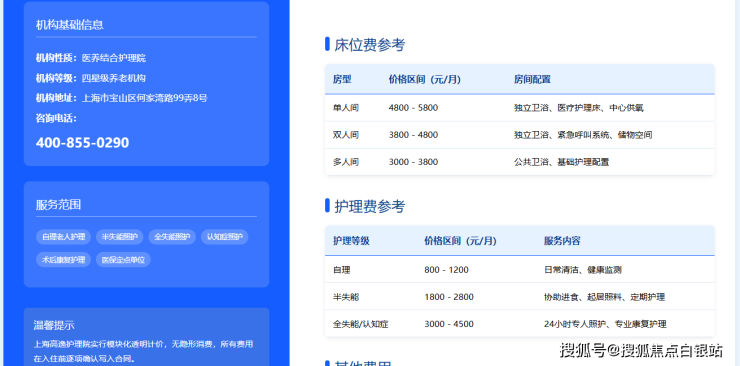Click the 温馨提示 heading
This screenshot has height=366, width=740.
[x=54, y=325]
